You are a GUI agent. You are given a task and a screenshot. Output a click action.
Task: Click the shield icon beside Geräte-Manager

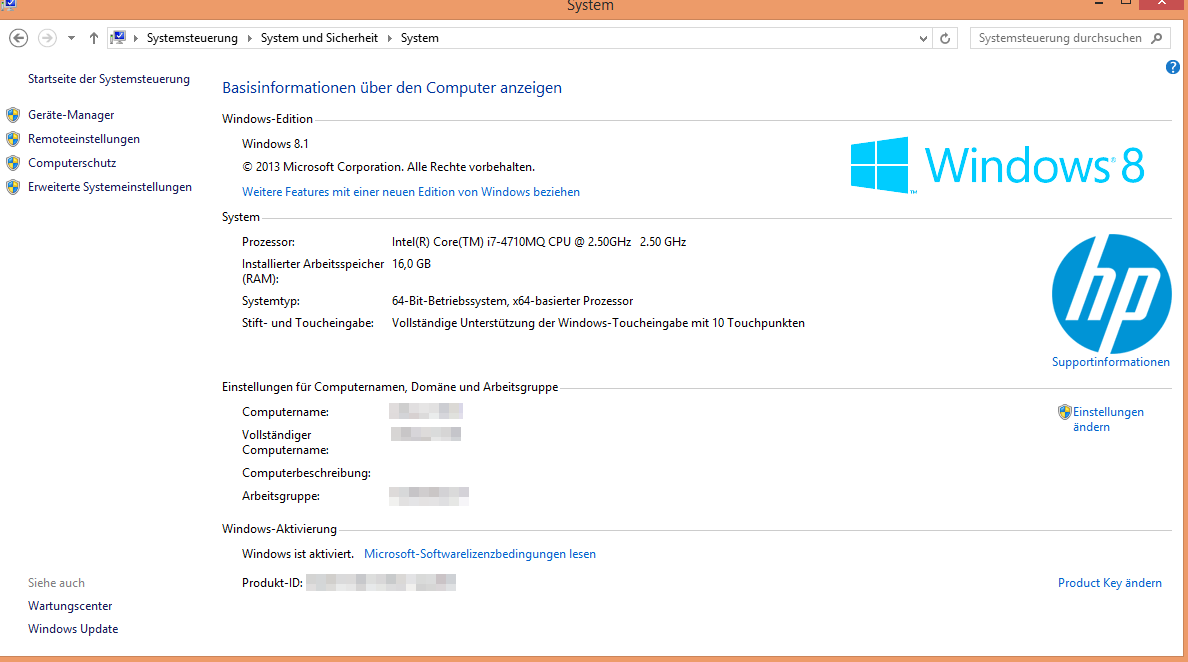click(13, 115)
